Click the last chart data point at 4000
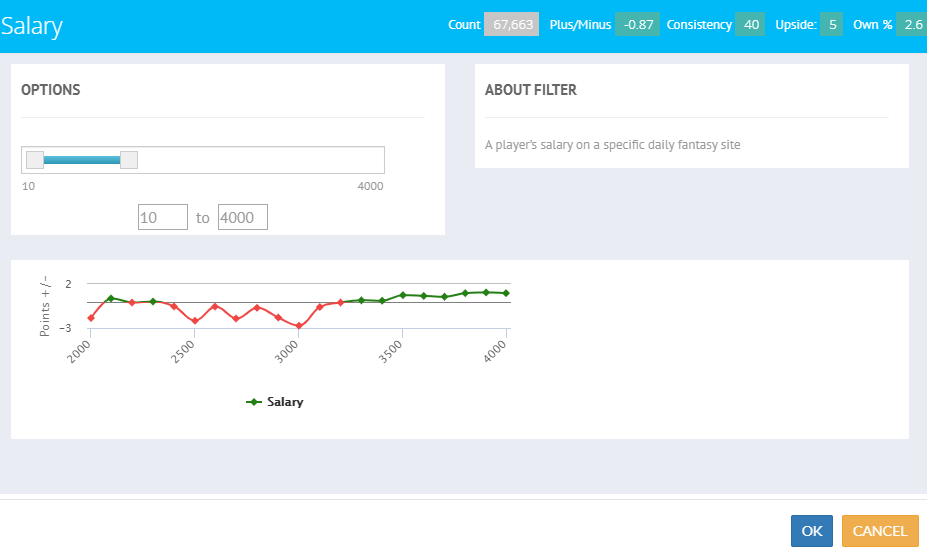Viewport: 927px width, 554px height. pos(506,293)
